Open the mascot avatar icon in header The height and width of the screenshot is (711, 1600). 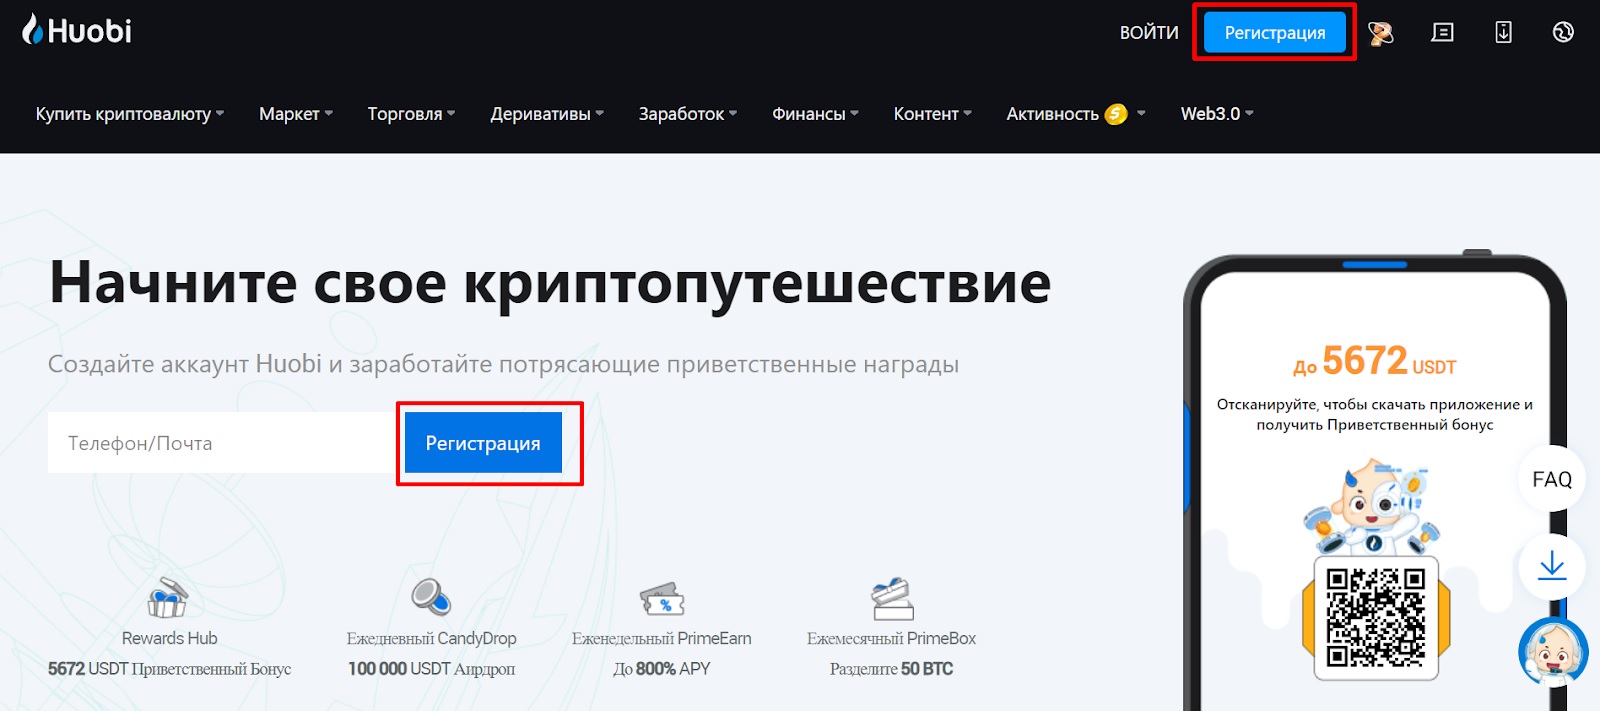(1381, 33)
